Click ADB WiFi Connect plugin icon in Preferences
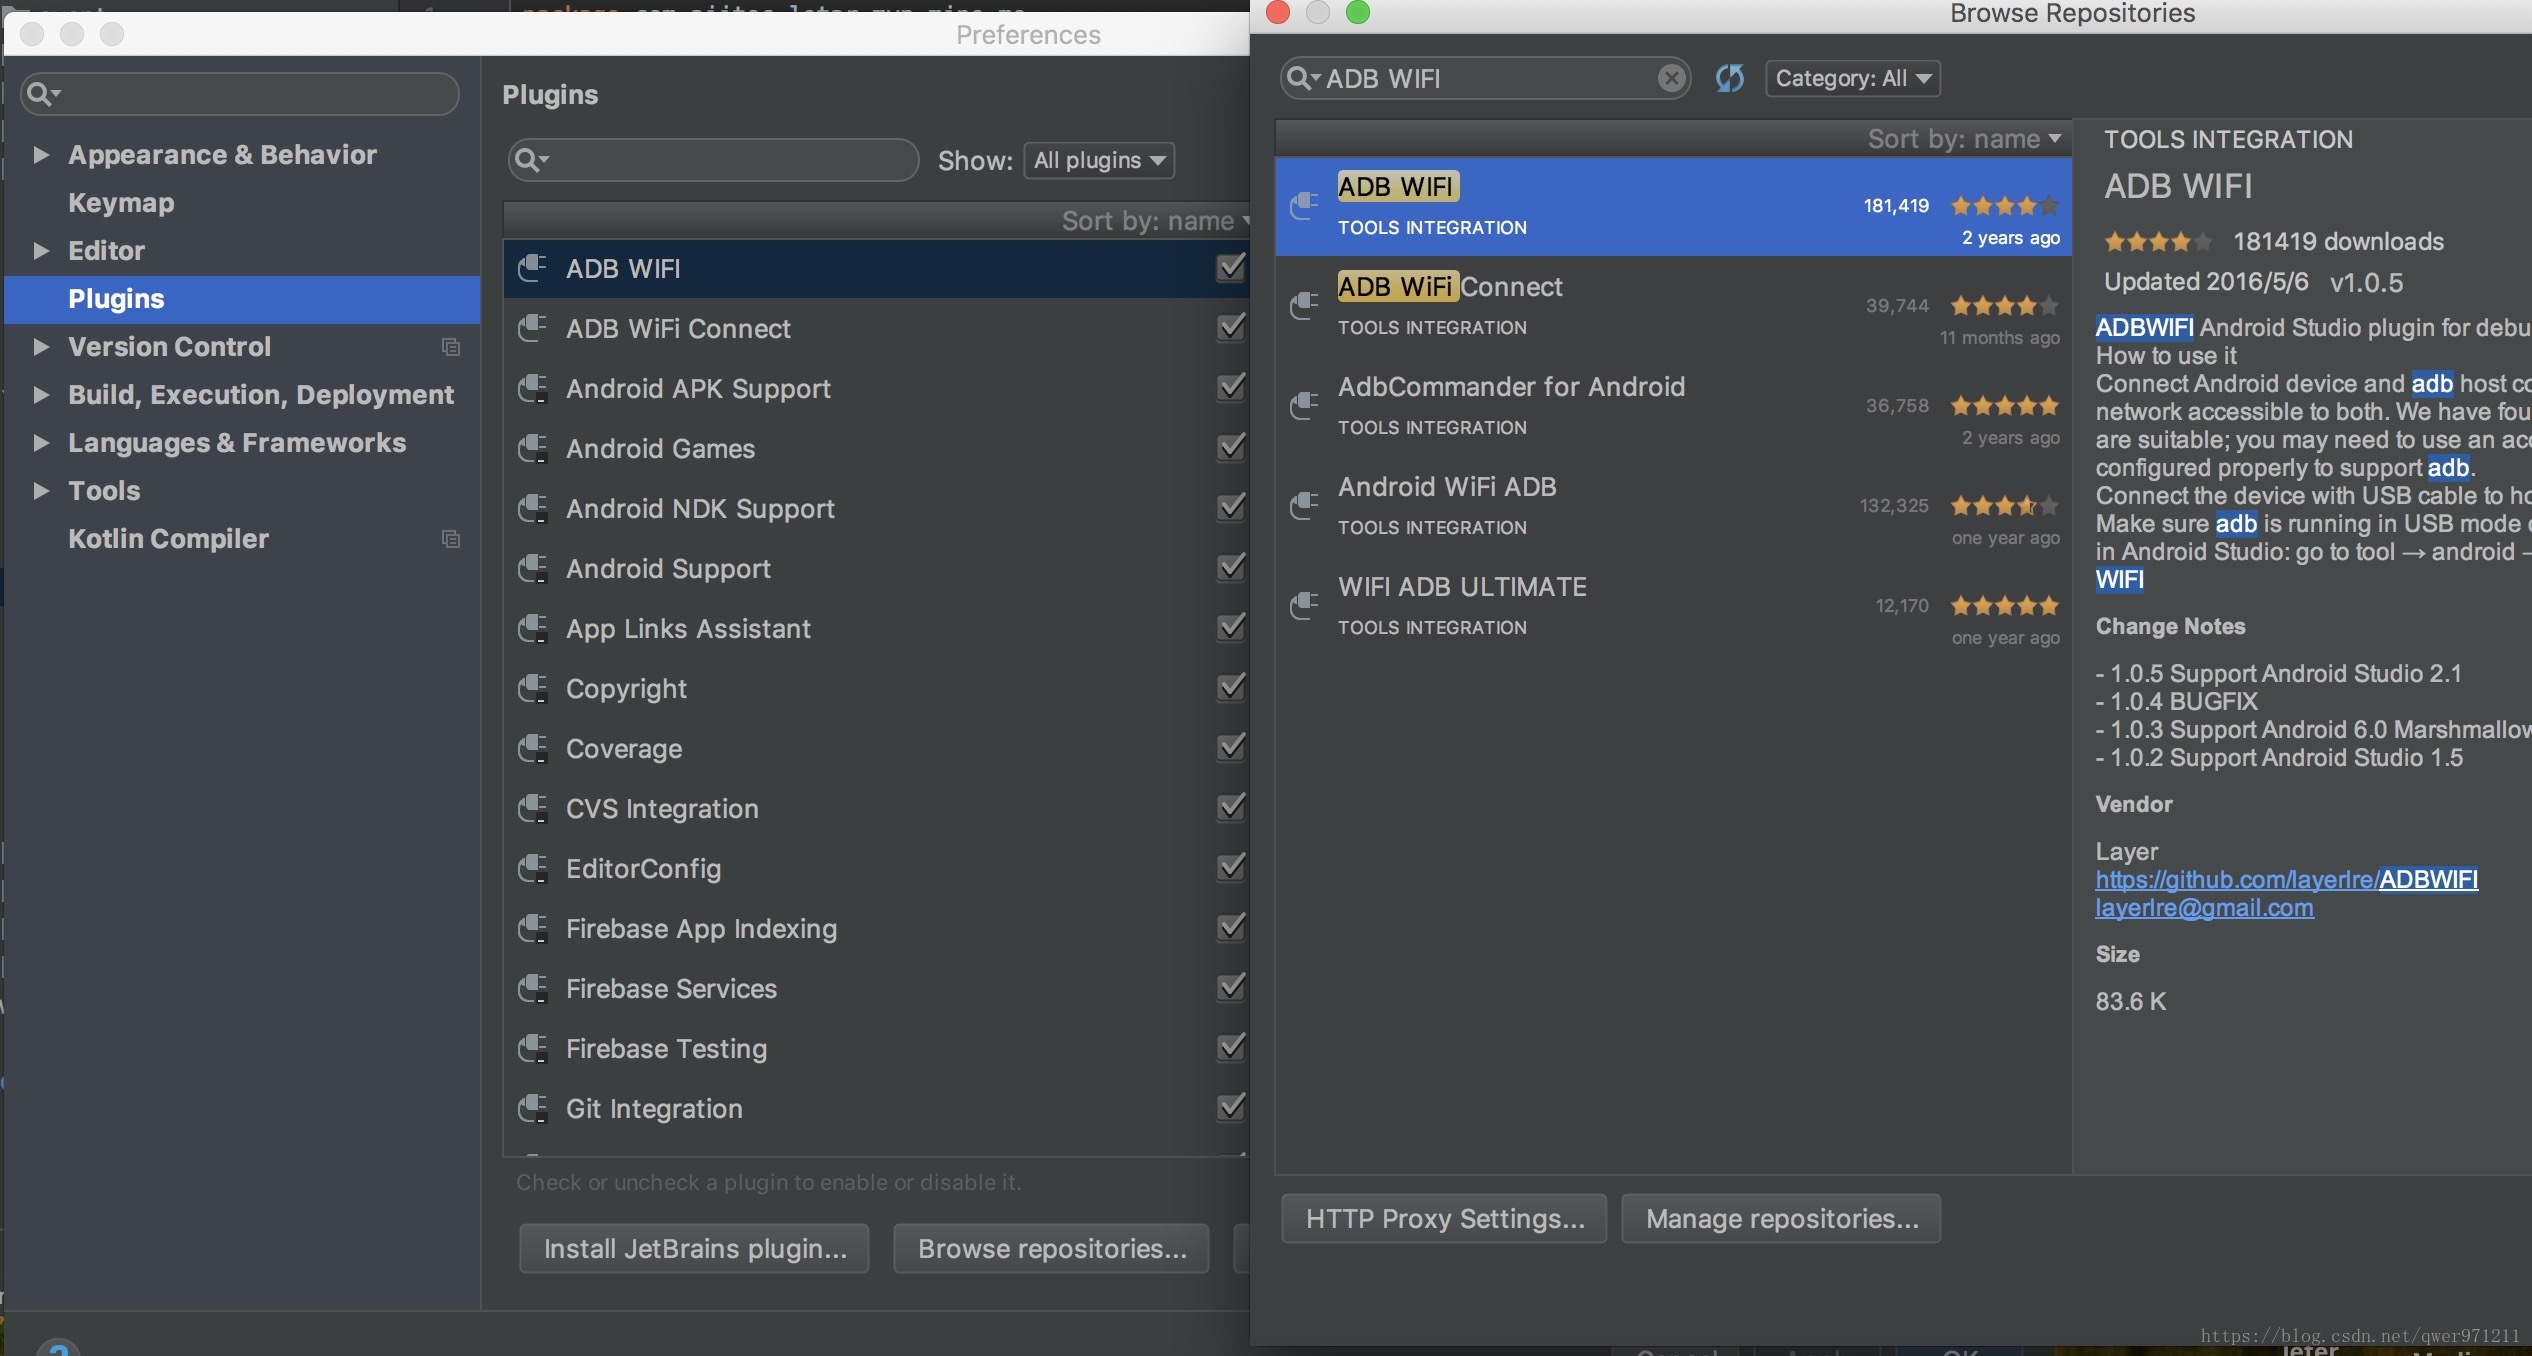The height and width of the screenshot is (1356, 2532). [533, 328]
